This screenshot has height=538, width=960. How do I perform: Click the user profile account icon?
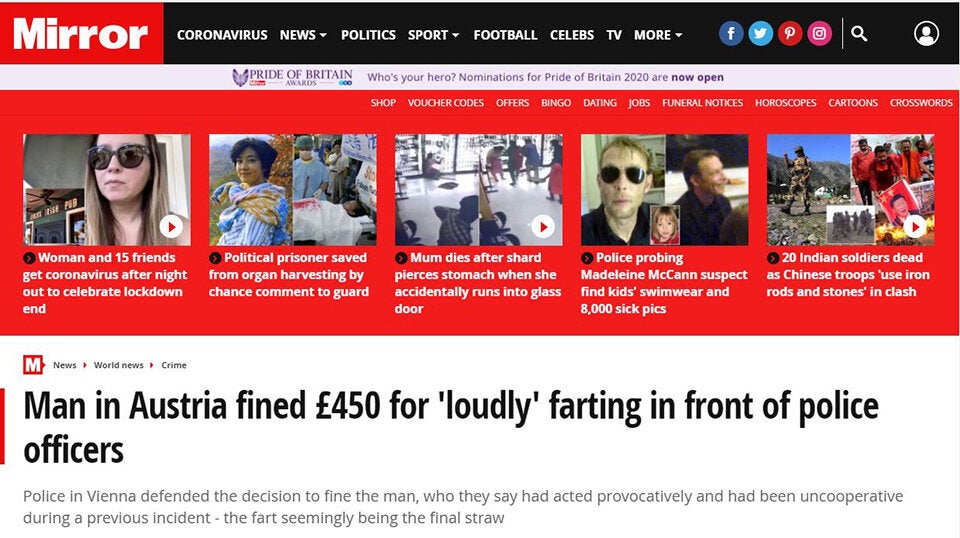click(926, 34)
